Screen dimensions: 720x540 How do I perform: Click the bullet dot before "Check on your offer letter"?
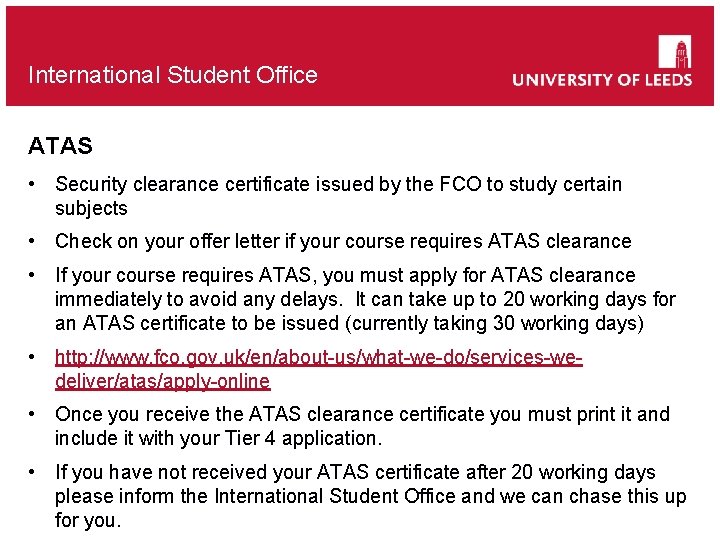tap(34, 241)
